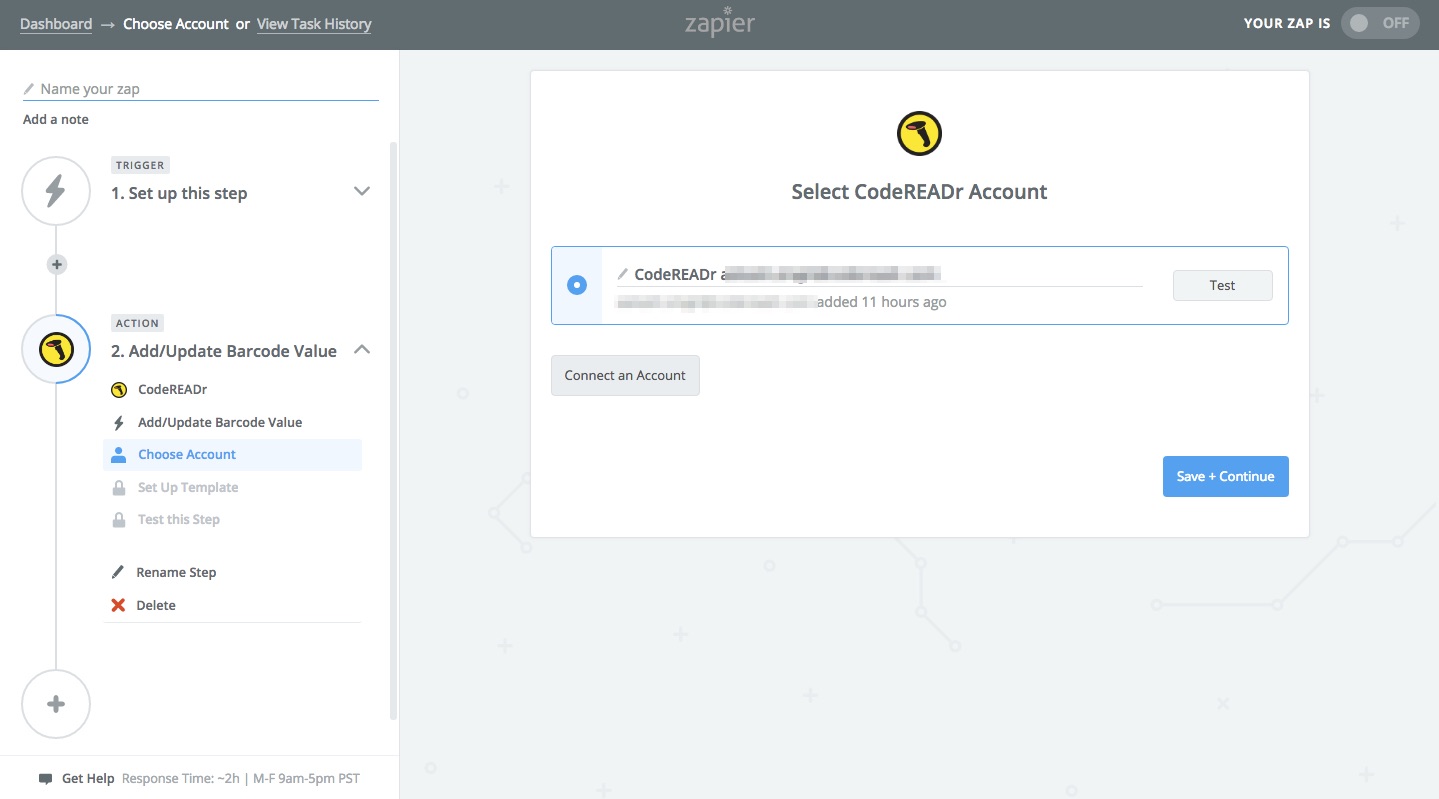Image resolution: width=1439 pixels, height=799 pixels.
Task: Click the Name your zap field
Action: pos(200,89)
